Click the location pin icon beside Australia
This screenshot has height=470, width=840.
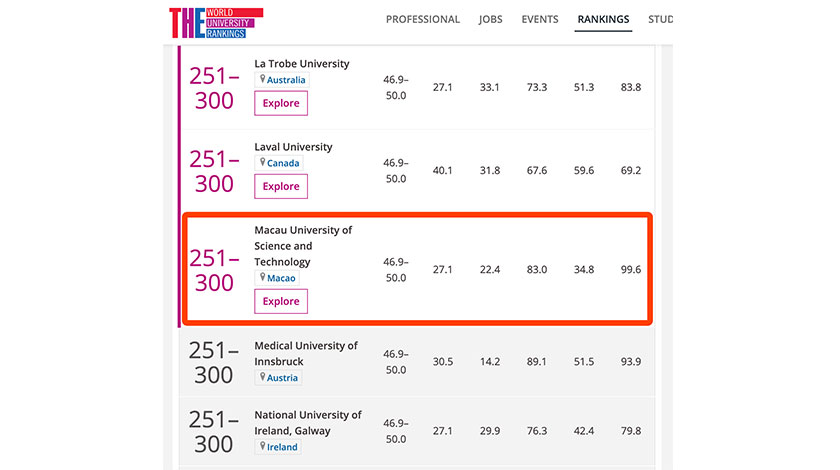262,80
